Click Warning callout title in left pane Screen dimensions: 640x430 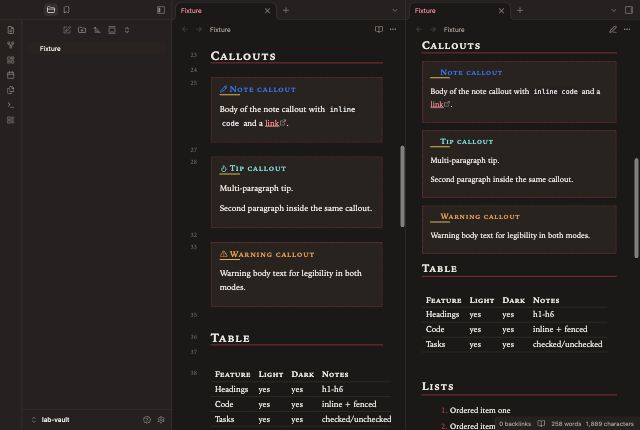tap(272, 255)
